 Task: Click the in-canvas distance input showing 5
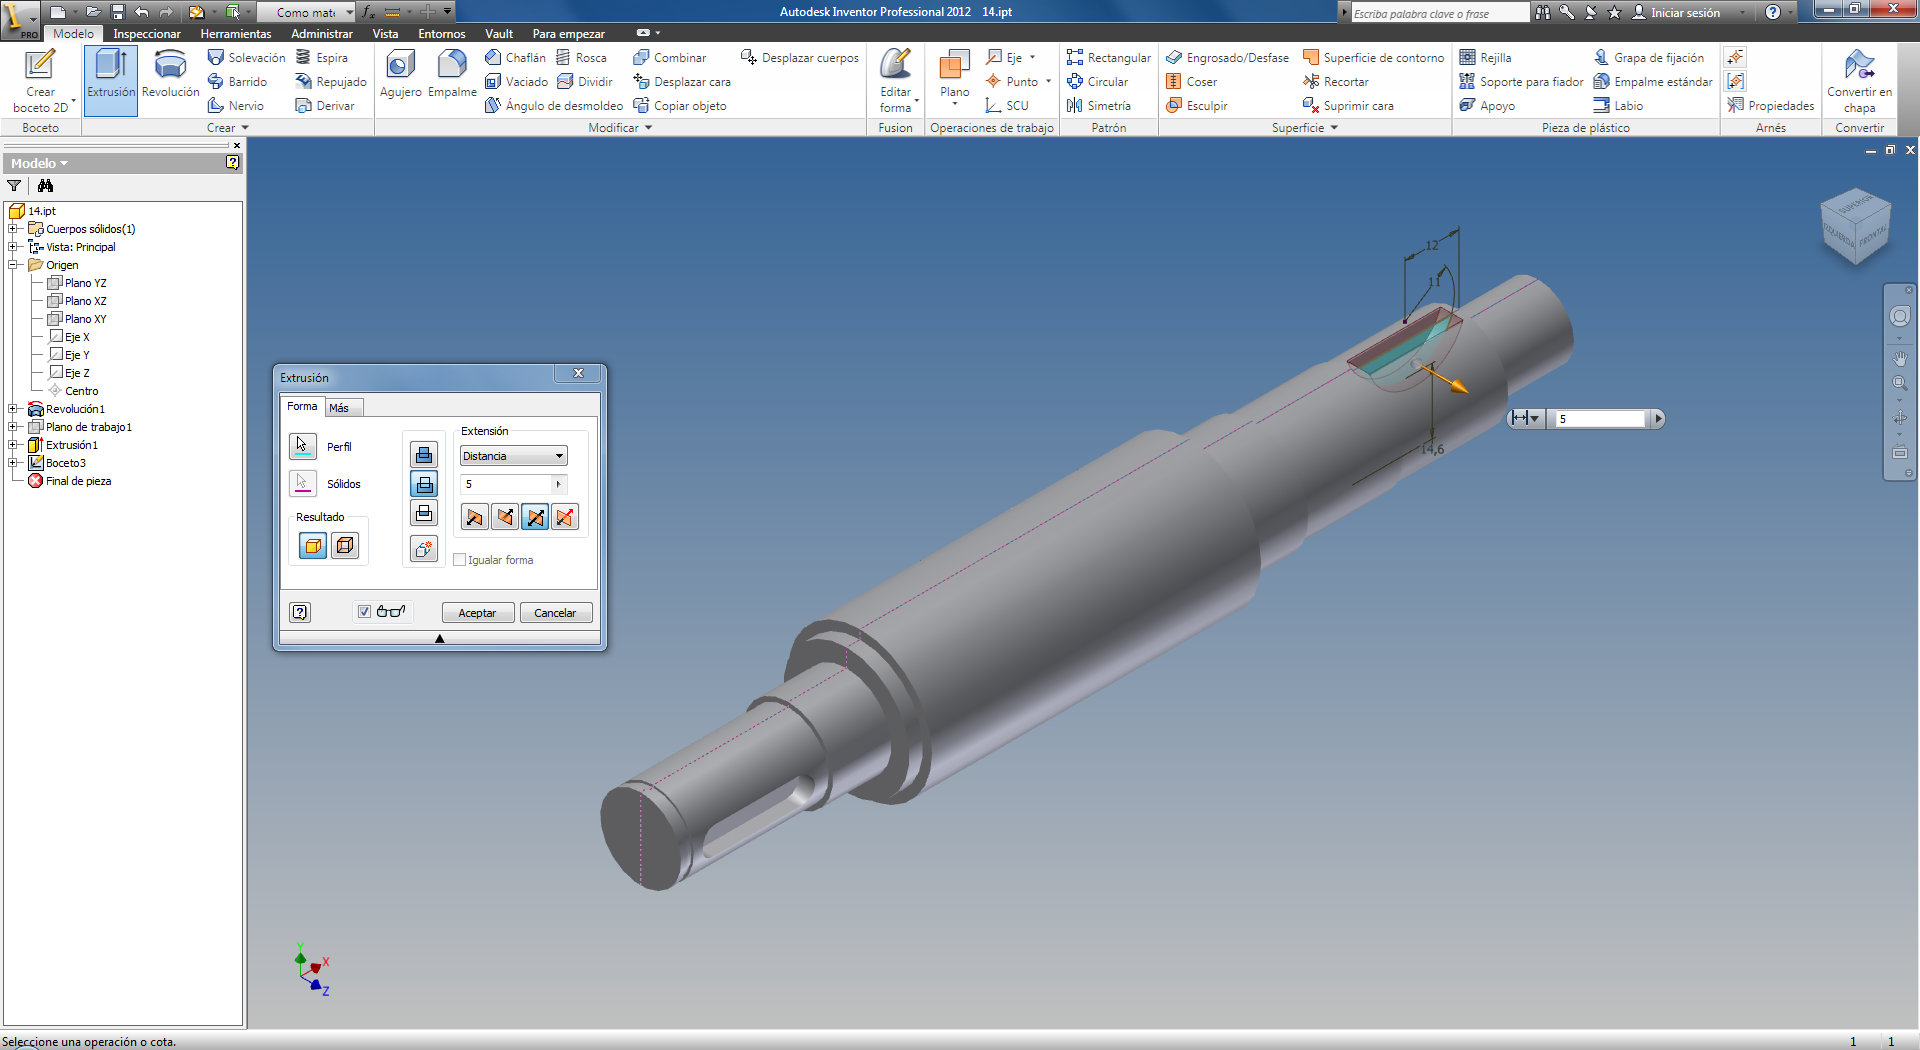tap(1601, 419)
